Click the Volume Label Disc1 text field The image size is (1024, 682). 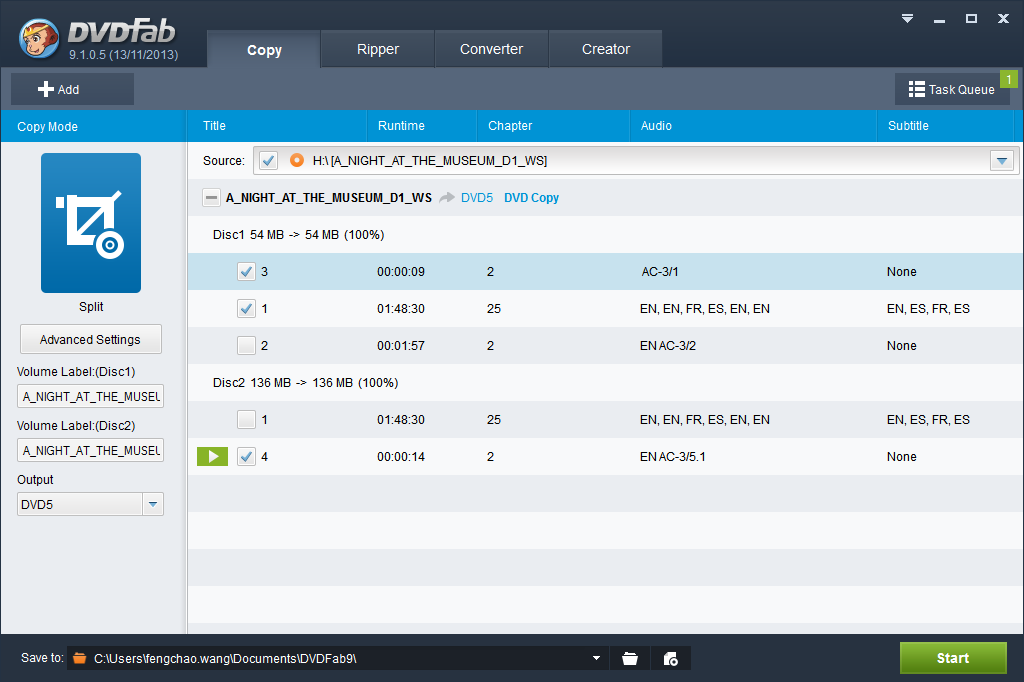click(90, 396)
